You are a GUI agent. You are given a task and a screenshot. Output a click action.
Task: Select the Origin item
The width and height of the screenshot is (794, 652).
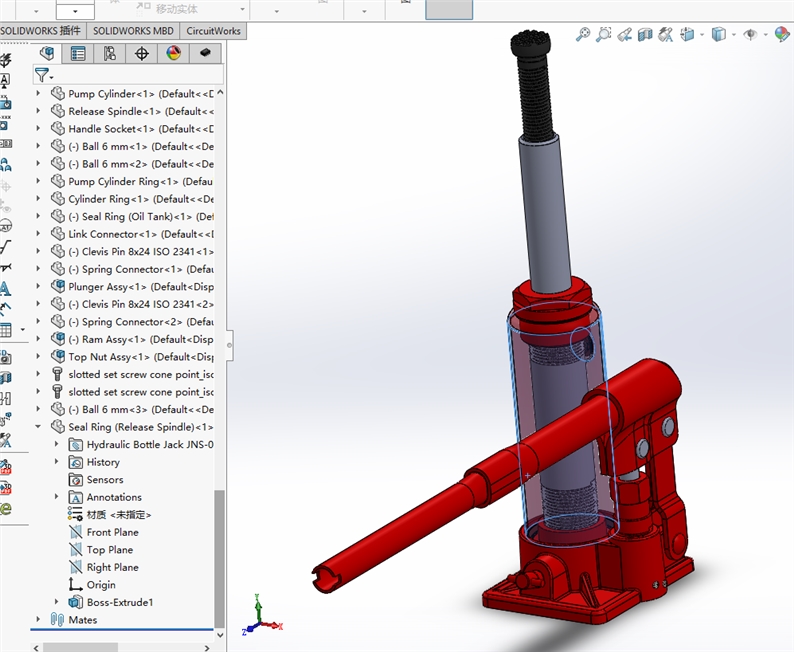[x=101, y=585]
